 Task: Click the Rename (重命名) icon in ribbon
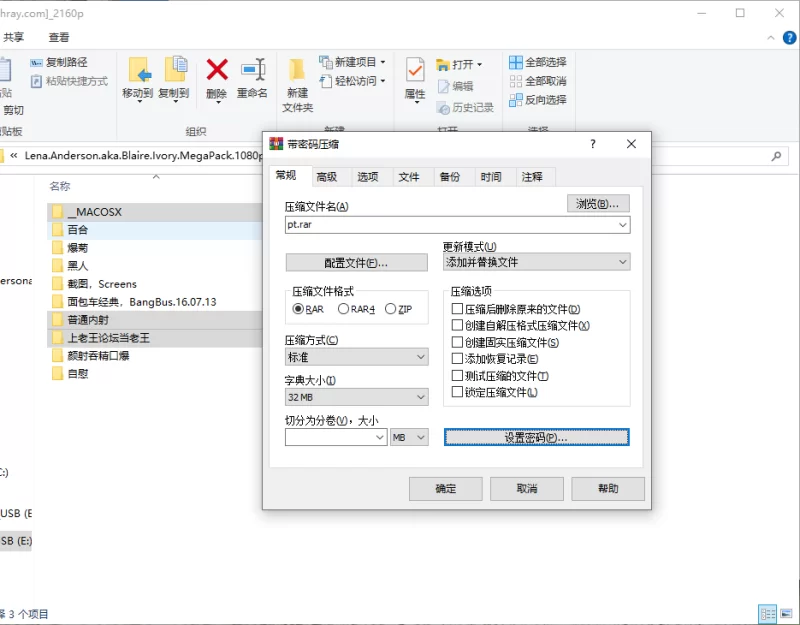253,69
